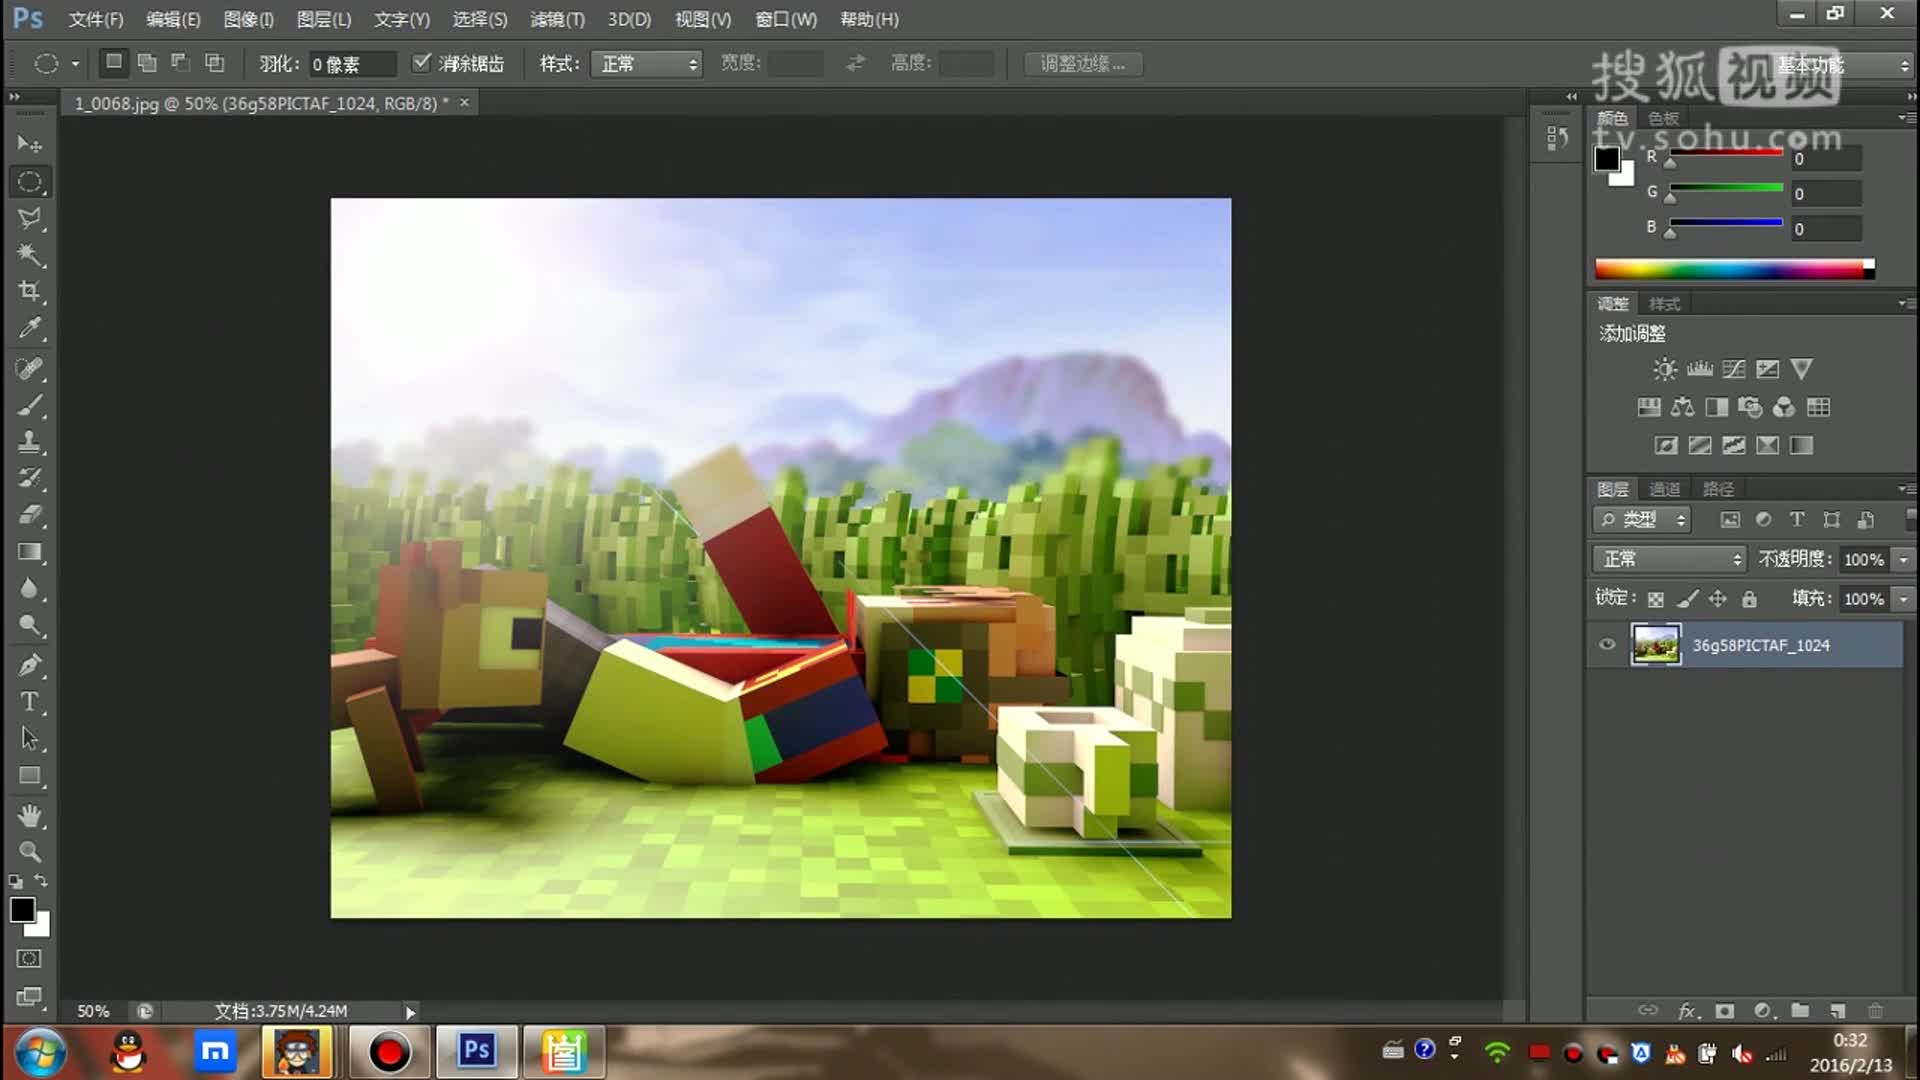Image resolution: width=1920 pixels, height=1080 pixels.
Task: Add a Levels adjustment
Action: [x=1699, y=369]
